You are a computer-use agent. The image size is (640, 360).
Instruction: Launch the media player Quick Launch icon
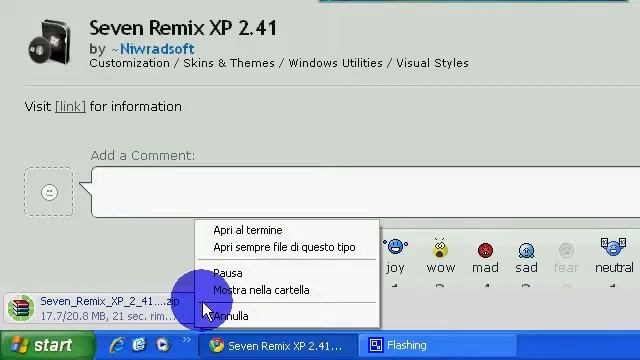pyautogui.click(x=162, y=345)
